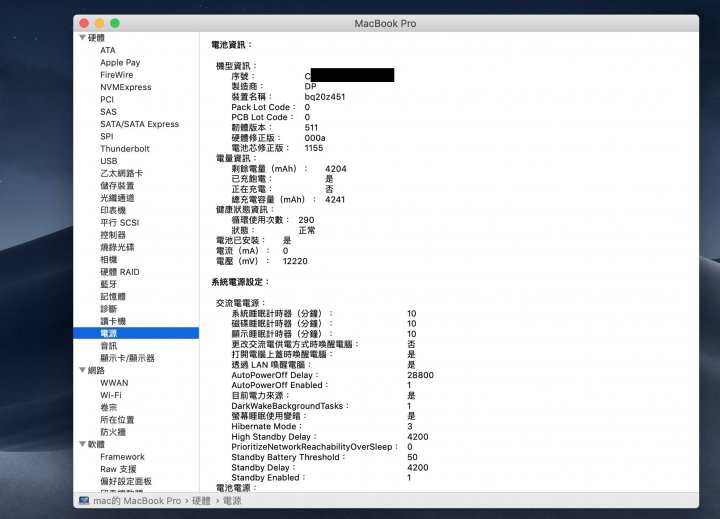Click the cycle count value 290

pos(306,220)
